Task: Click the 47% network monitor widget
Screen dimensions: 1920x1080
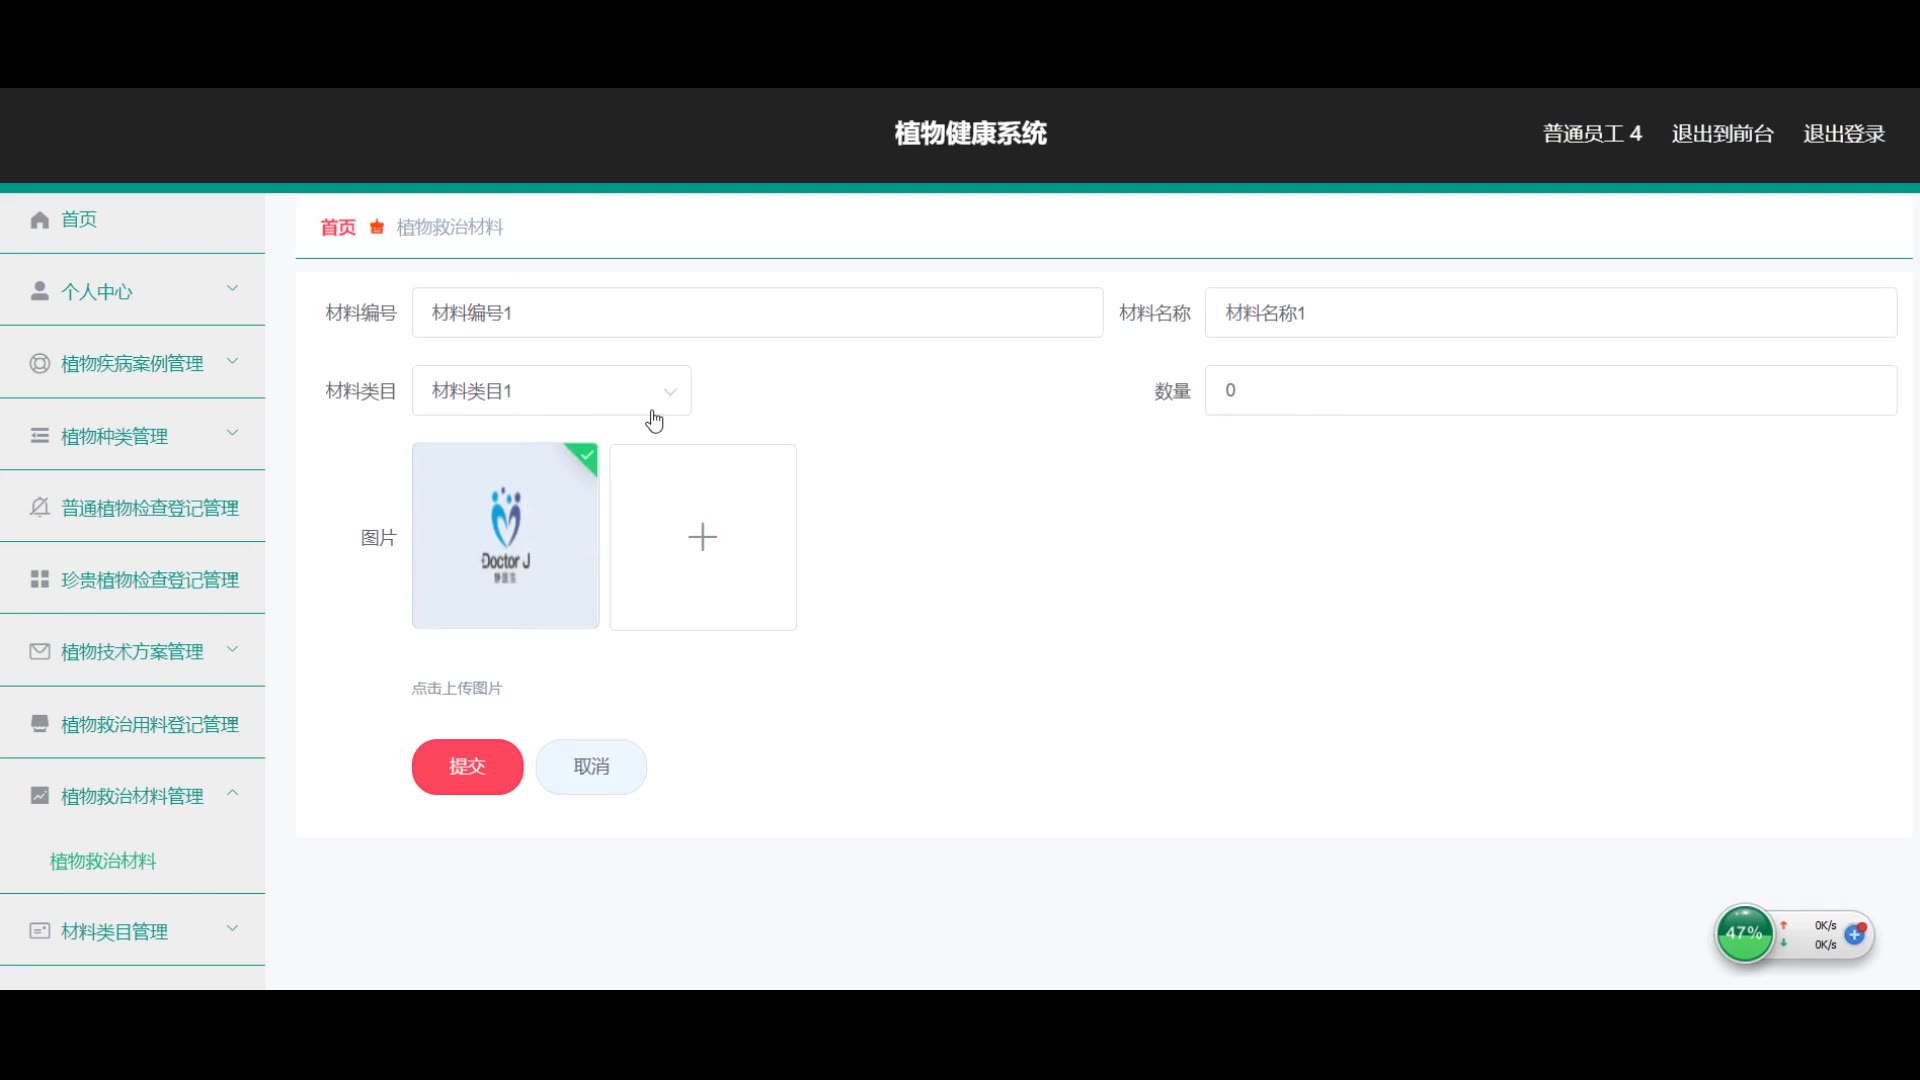Action: (x=1744, y=933)
